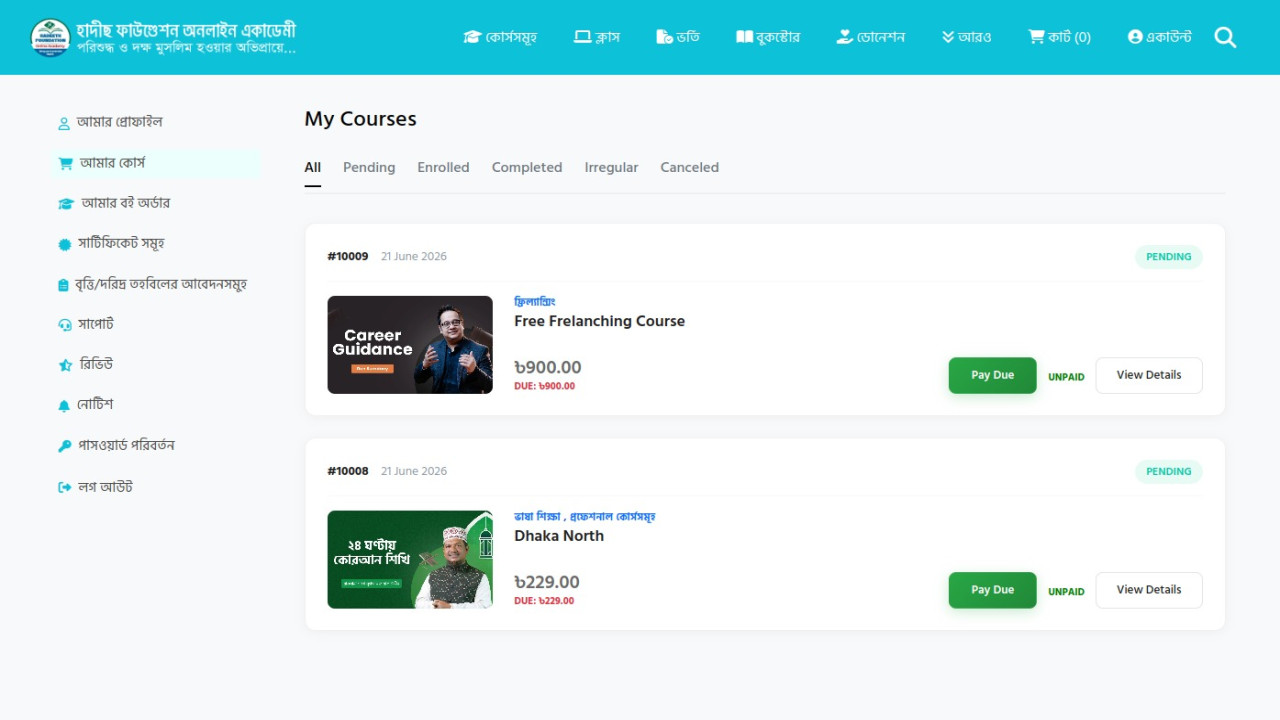Screen dimensions: 1280x720
Task: Click the badge icon beside সার্টিফিকেট সমূহ
Action: pos(65,244)
